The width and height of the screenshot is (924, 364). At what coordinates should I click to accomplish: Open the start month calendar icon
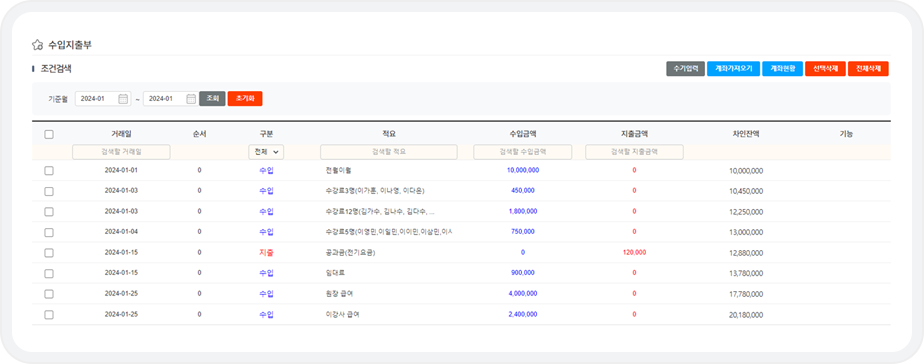pyautogui.click(x=123, y=99)
